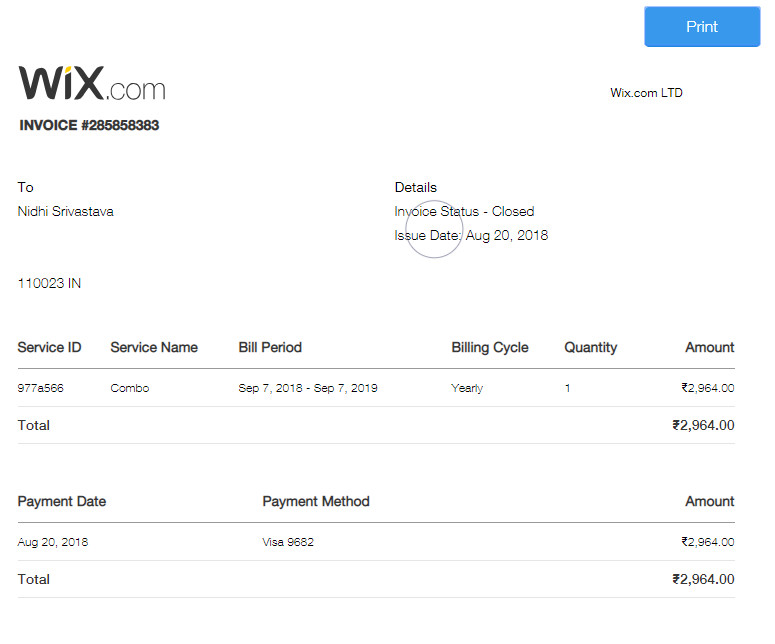Image resolution: width=775 pixels, height=644 pixels.
Task: Click the blue Print button
Action: 702,27
